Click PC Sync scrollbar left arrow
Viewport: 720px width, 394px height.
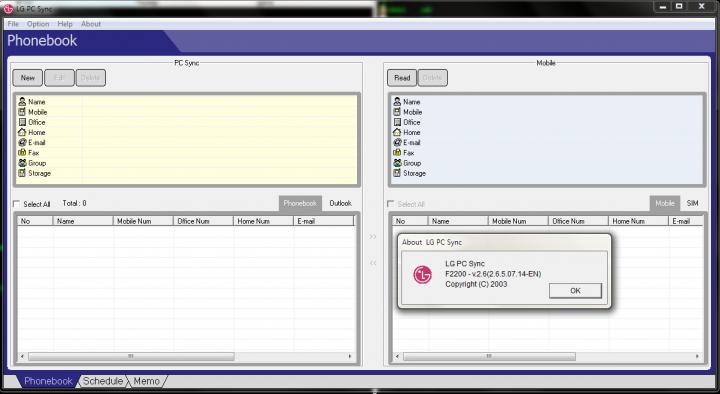(22, 356)
